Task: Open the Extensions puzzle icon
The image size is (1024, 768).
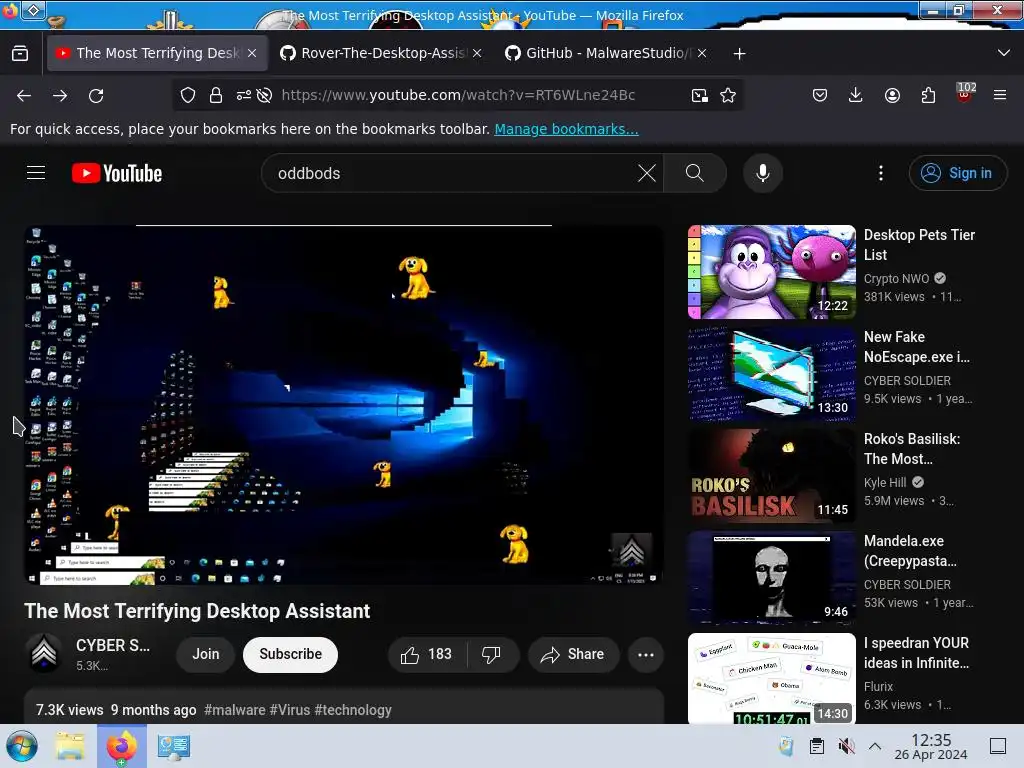Action: [x=928, y=95]
